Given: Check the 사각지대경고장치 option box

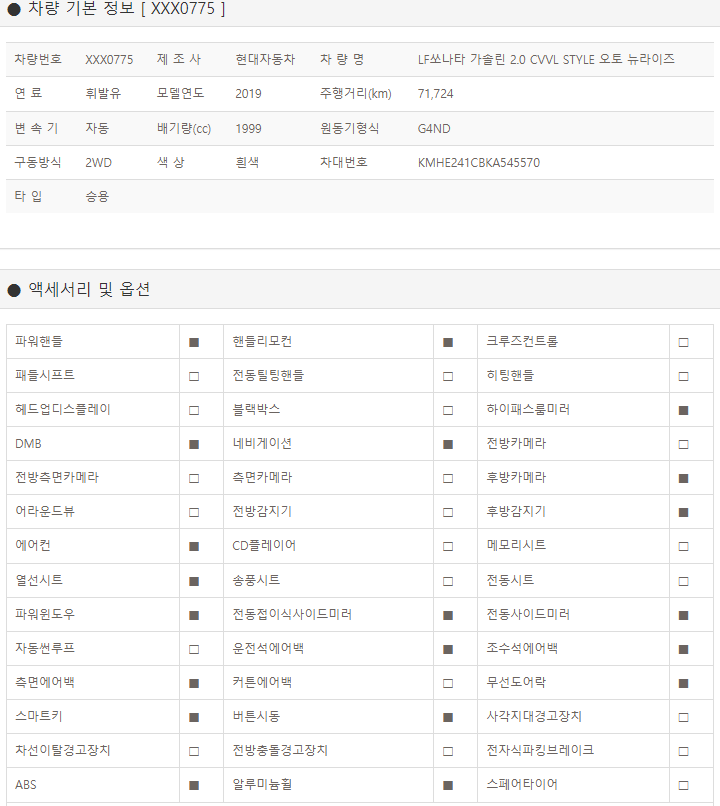Looking at the screenshot, I should click(684, 717).
